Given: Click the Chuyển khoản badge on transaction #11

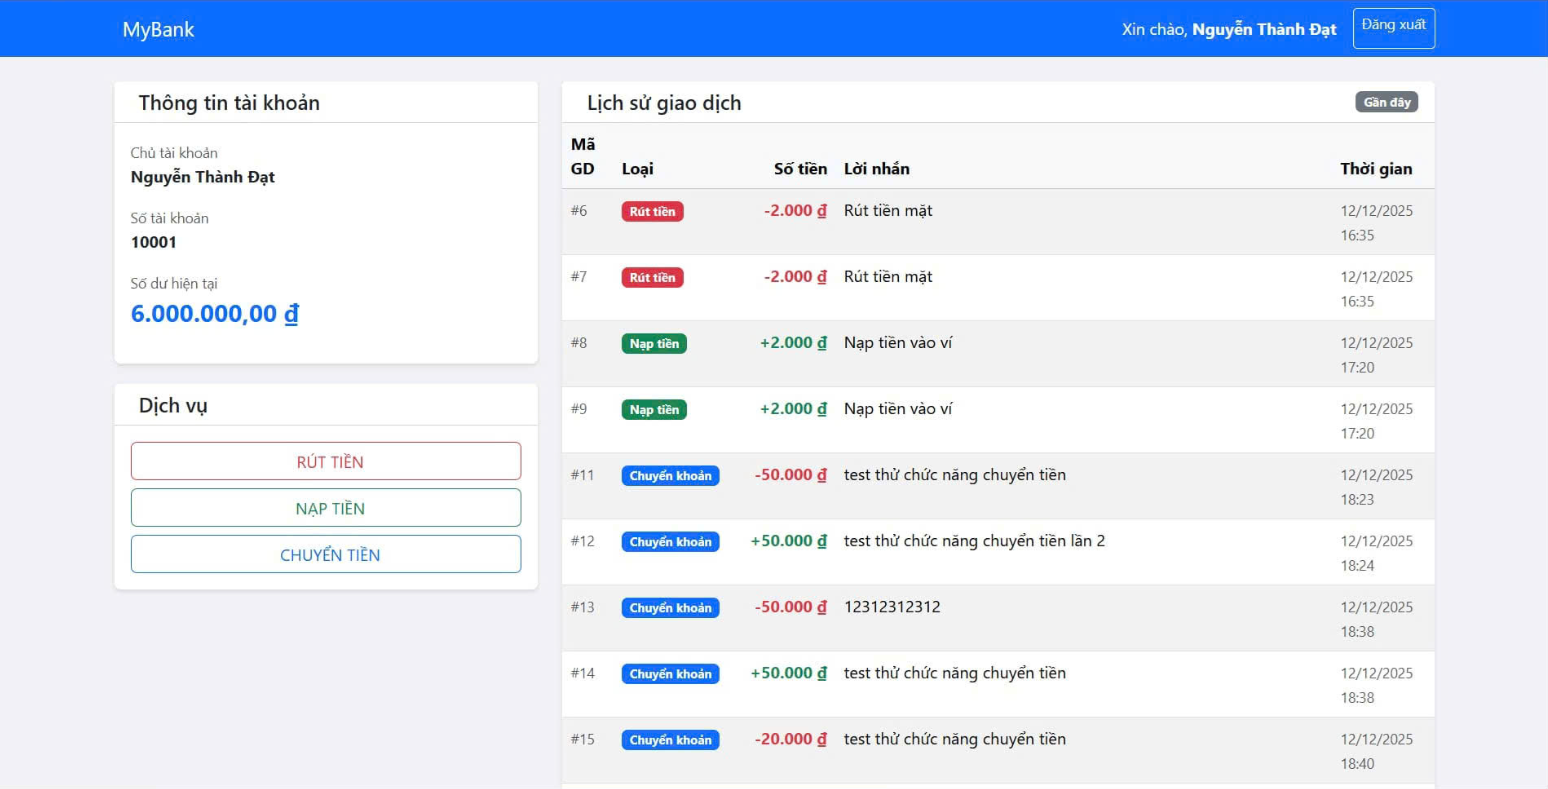Looking at the screenshot, I should (670, 476).
